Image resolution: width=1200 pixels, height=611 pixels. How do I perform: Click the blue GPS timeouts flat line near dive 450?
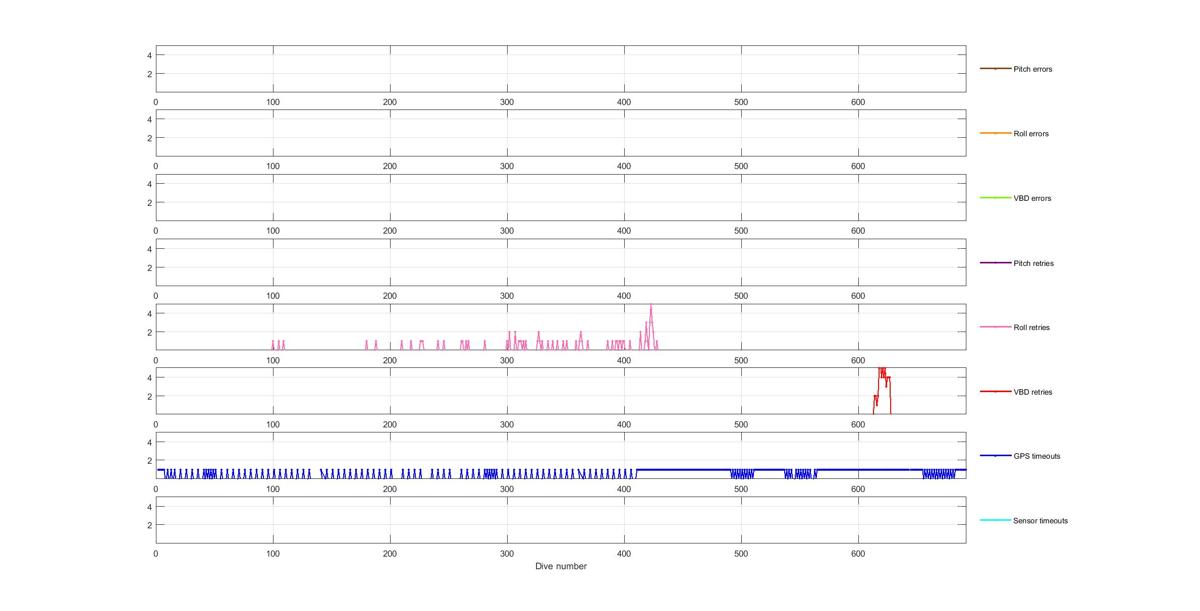point(683,469)
